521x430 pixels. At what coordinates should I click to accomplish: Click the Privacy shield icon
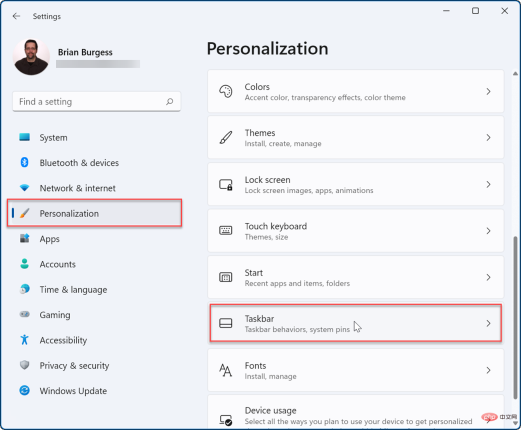(24, 365)
